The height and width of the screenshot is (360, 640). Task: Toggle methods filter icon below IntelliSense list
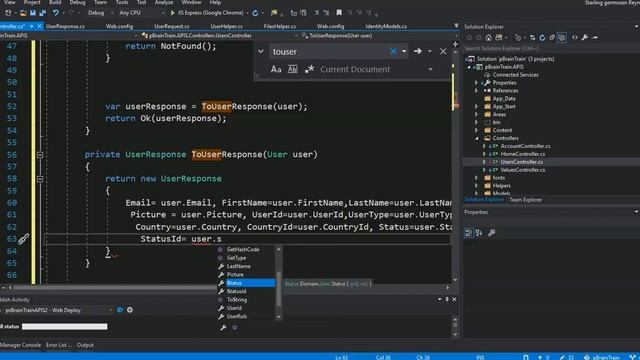click(235, 327)
